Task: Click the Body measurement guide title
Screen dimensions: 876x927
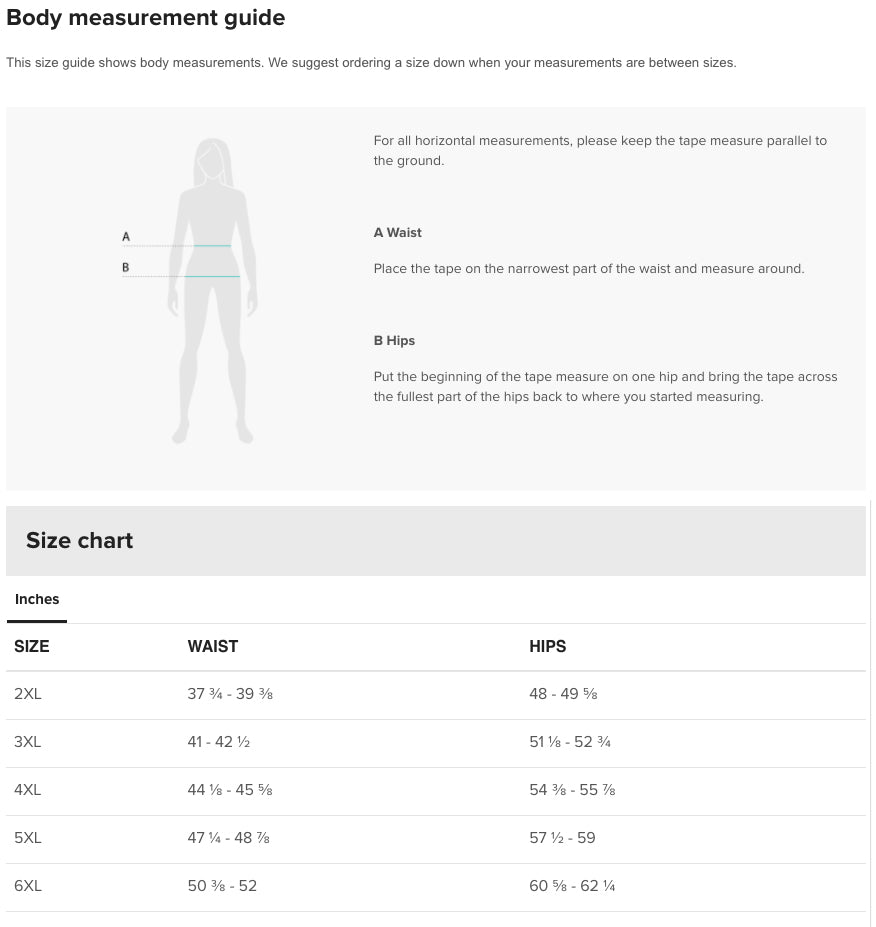Action: (x=146, y=18)
